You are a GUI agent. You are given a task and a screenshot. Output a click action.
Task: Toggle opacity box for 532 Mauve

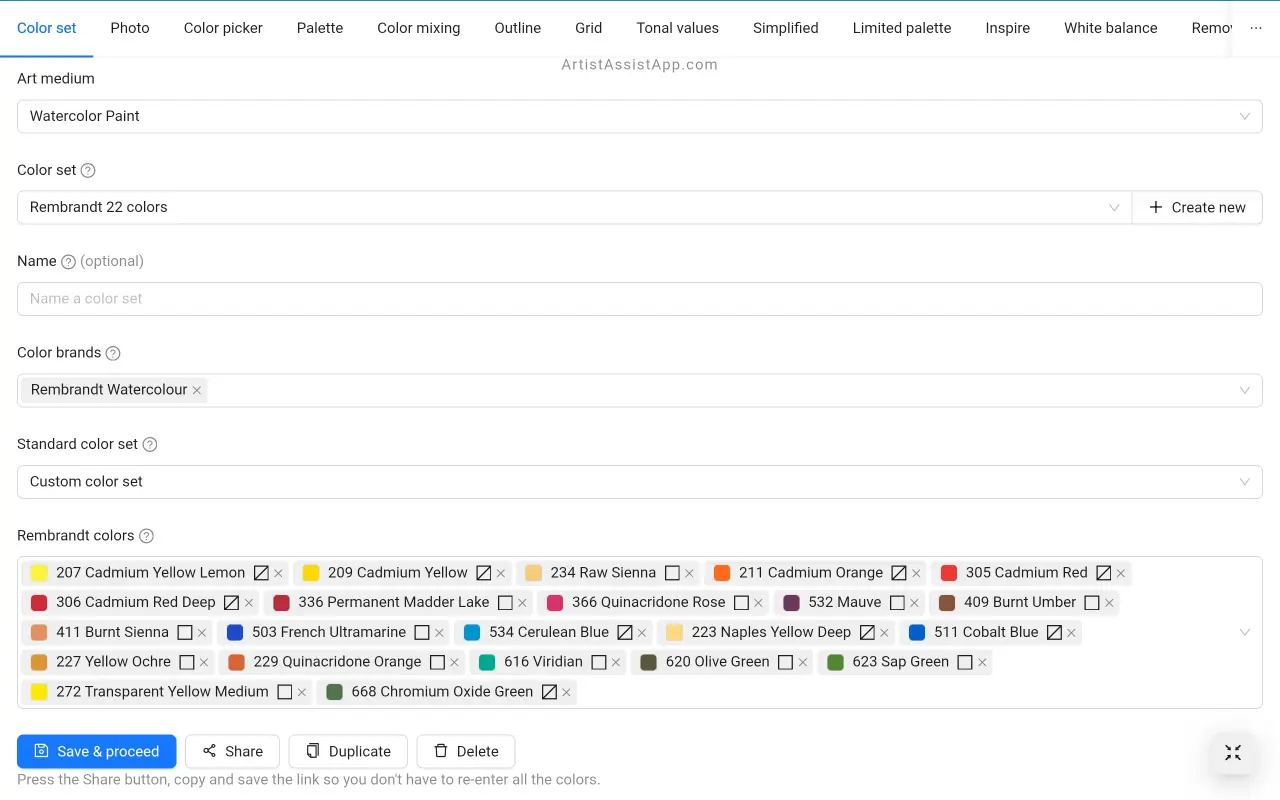click(x=897, y=602)
